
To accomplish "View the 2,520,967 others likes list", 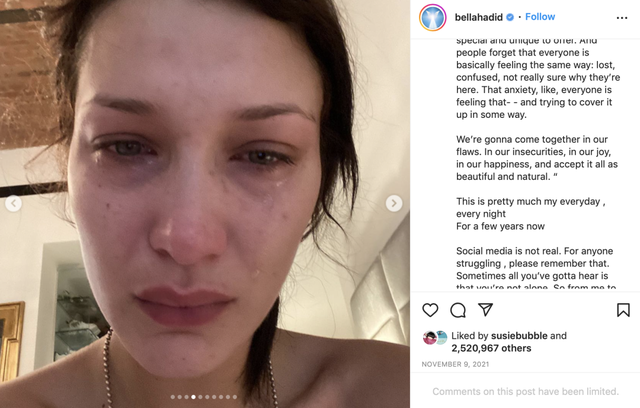I will [491, 348].
